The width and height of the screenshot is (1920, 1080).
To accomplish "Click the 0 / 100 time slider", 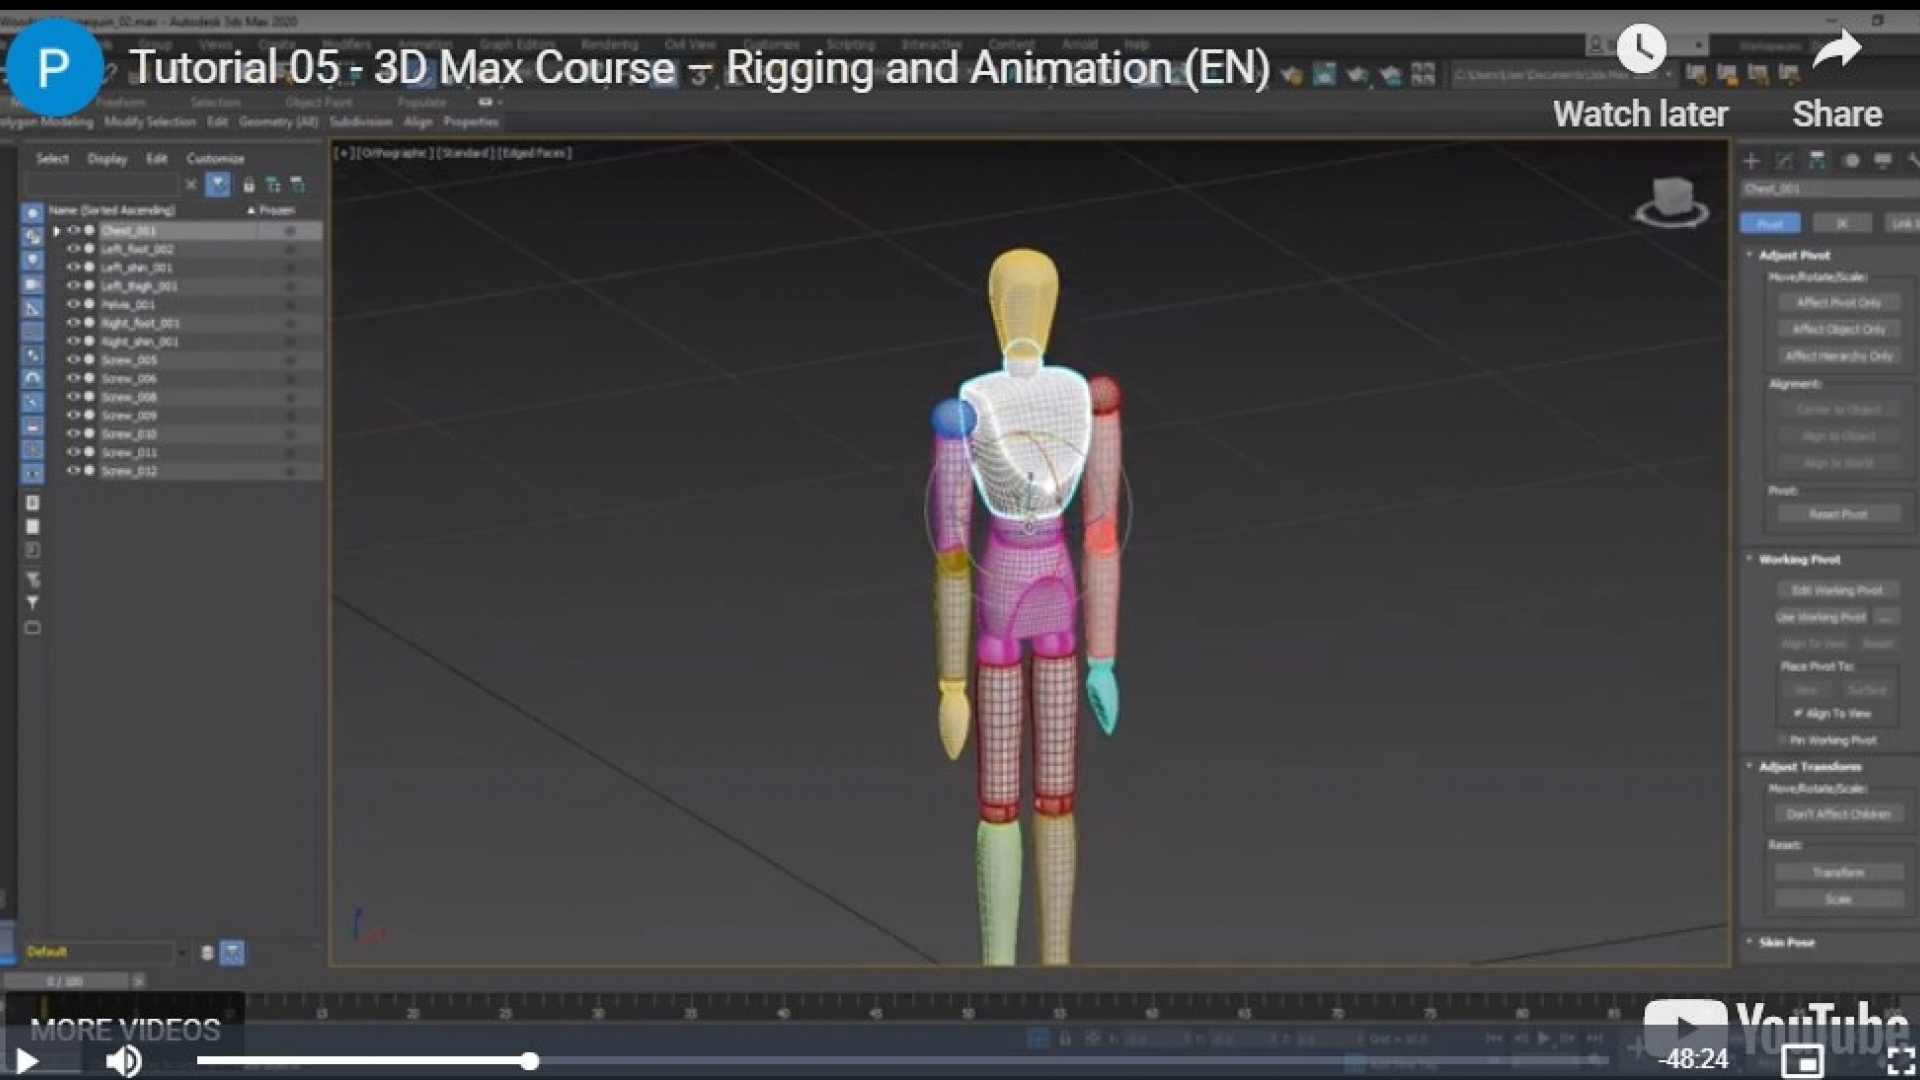I will [x=66, y=982].
